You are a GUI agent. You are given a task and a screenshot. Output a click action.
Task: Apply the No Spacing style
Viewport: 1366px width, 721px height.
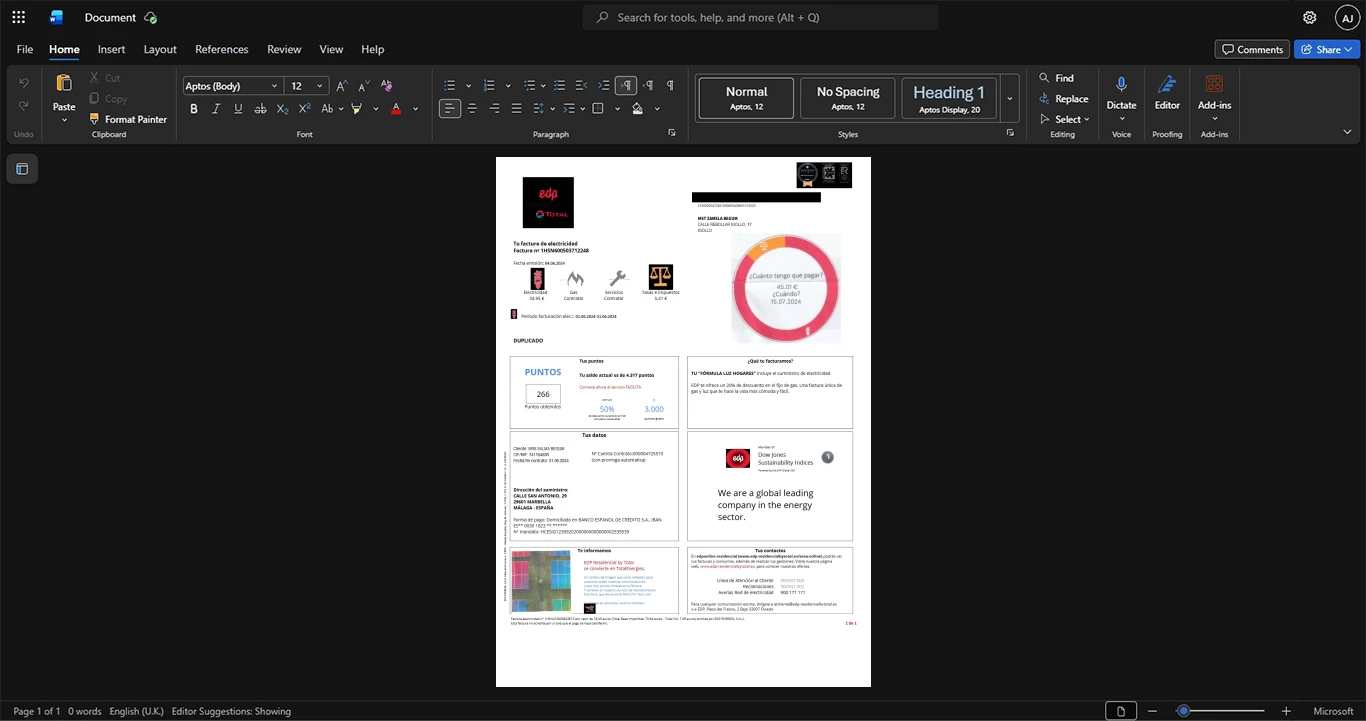point(848,98)
